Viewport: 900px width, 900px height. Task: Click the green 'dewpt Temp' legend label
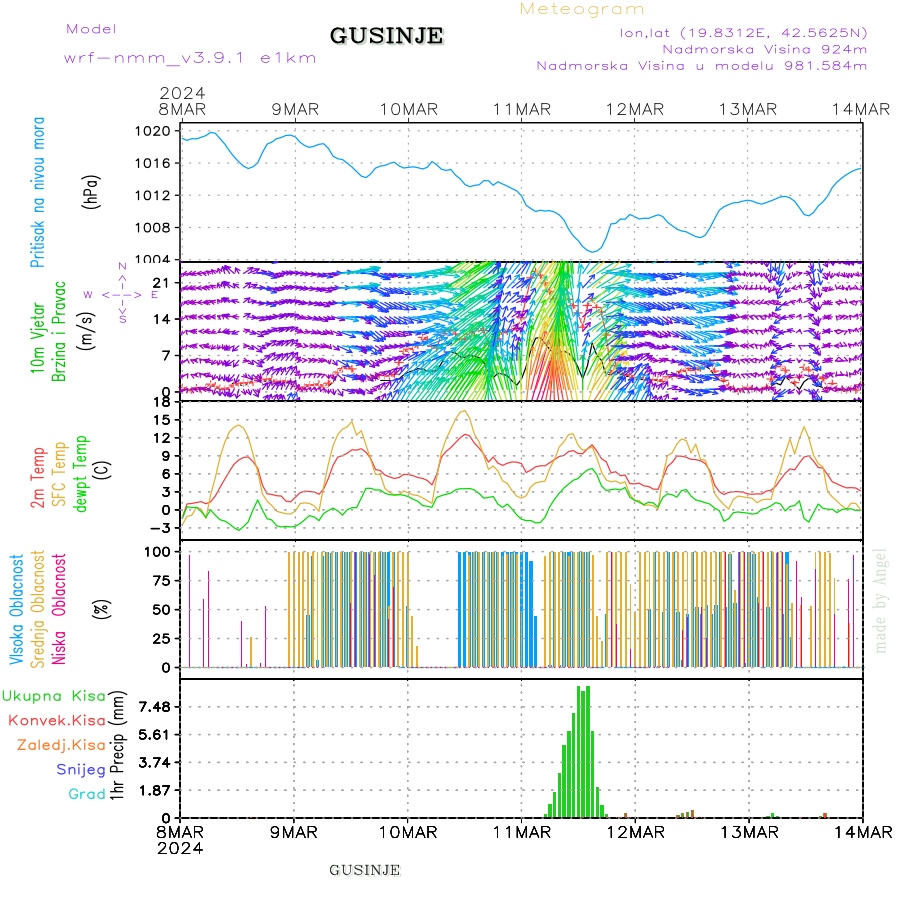coord(80,474)
